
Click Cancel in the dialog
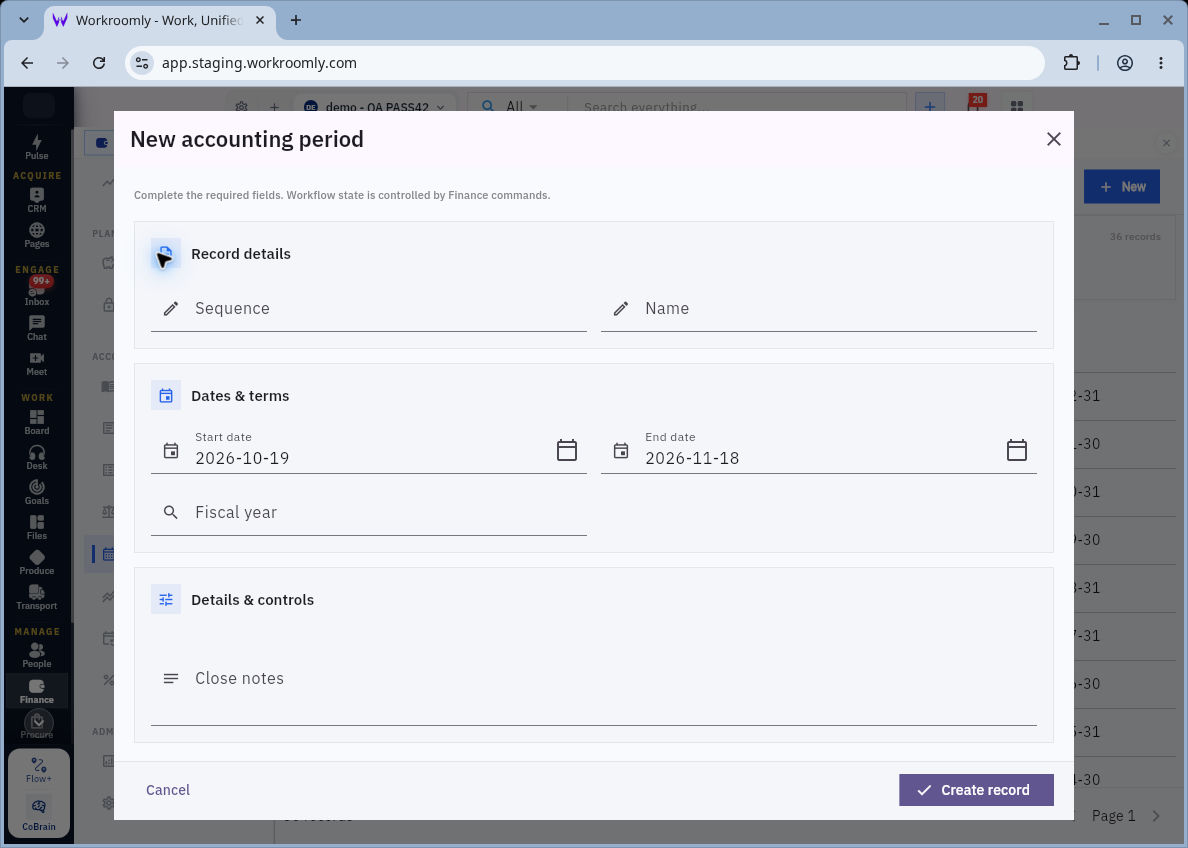coord(167,790)
